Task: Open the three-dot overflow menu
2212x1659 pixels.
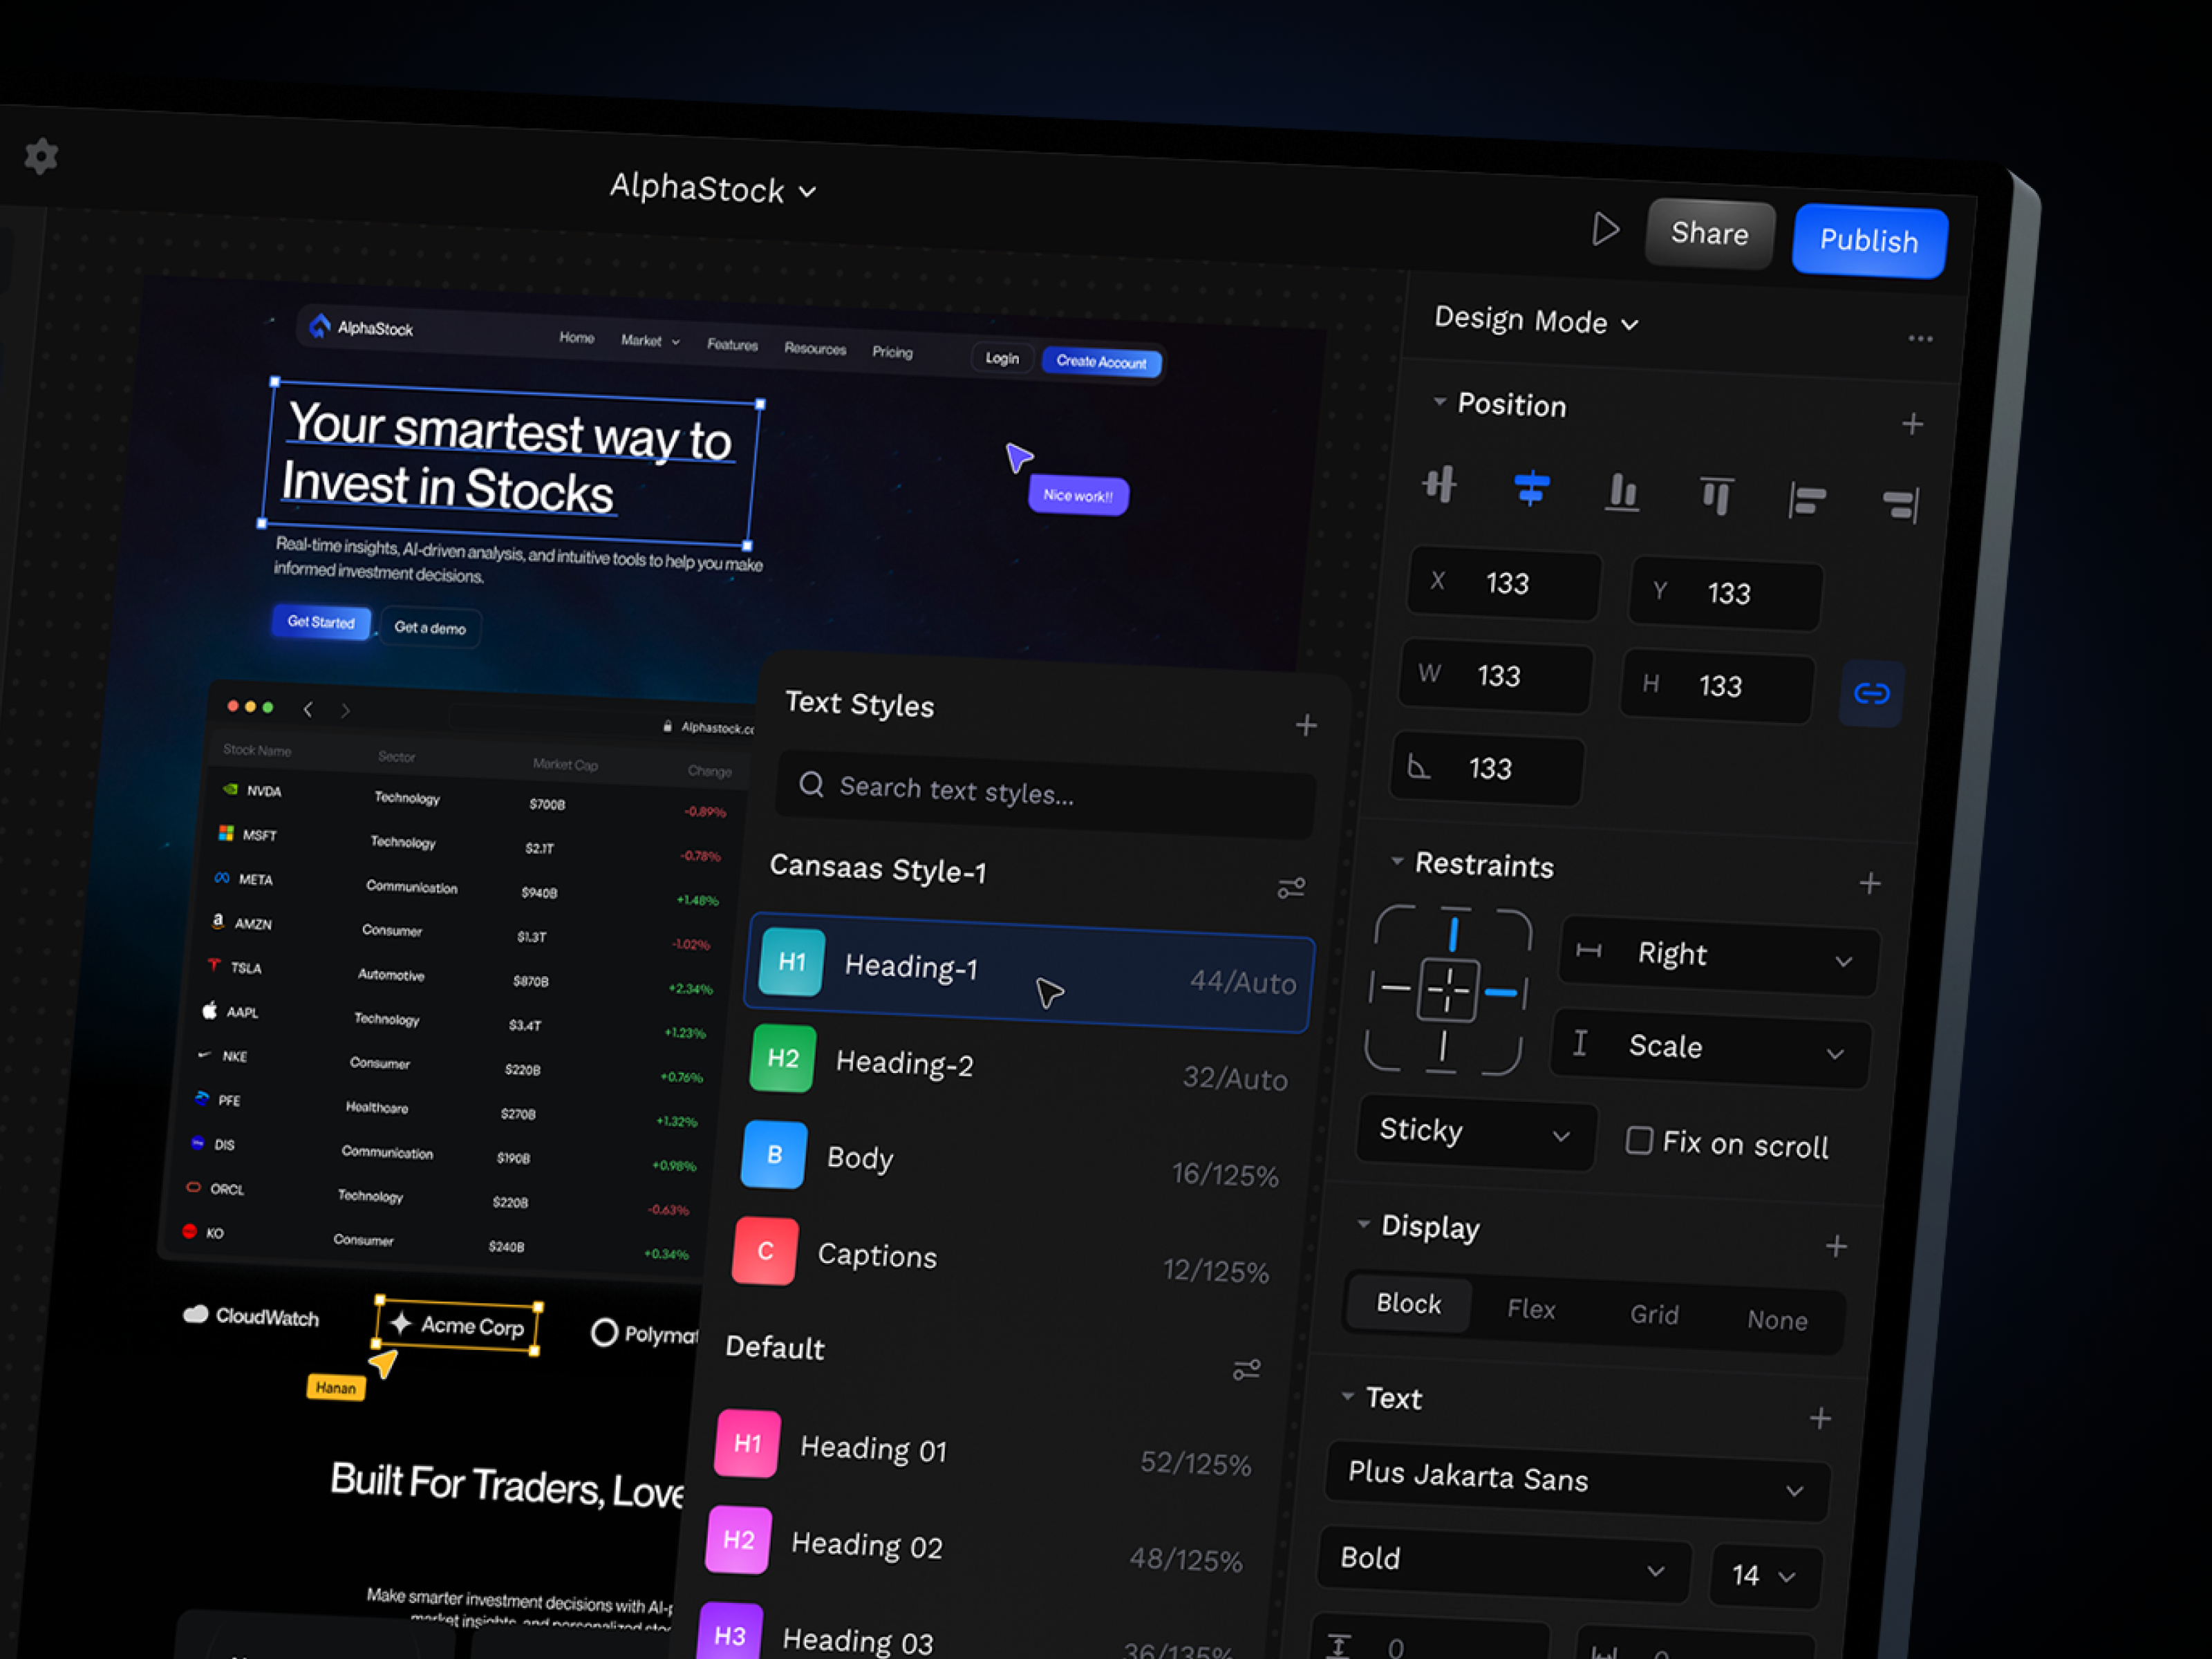Action: point(1920,339)
